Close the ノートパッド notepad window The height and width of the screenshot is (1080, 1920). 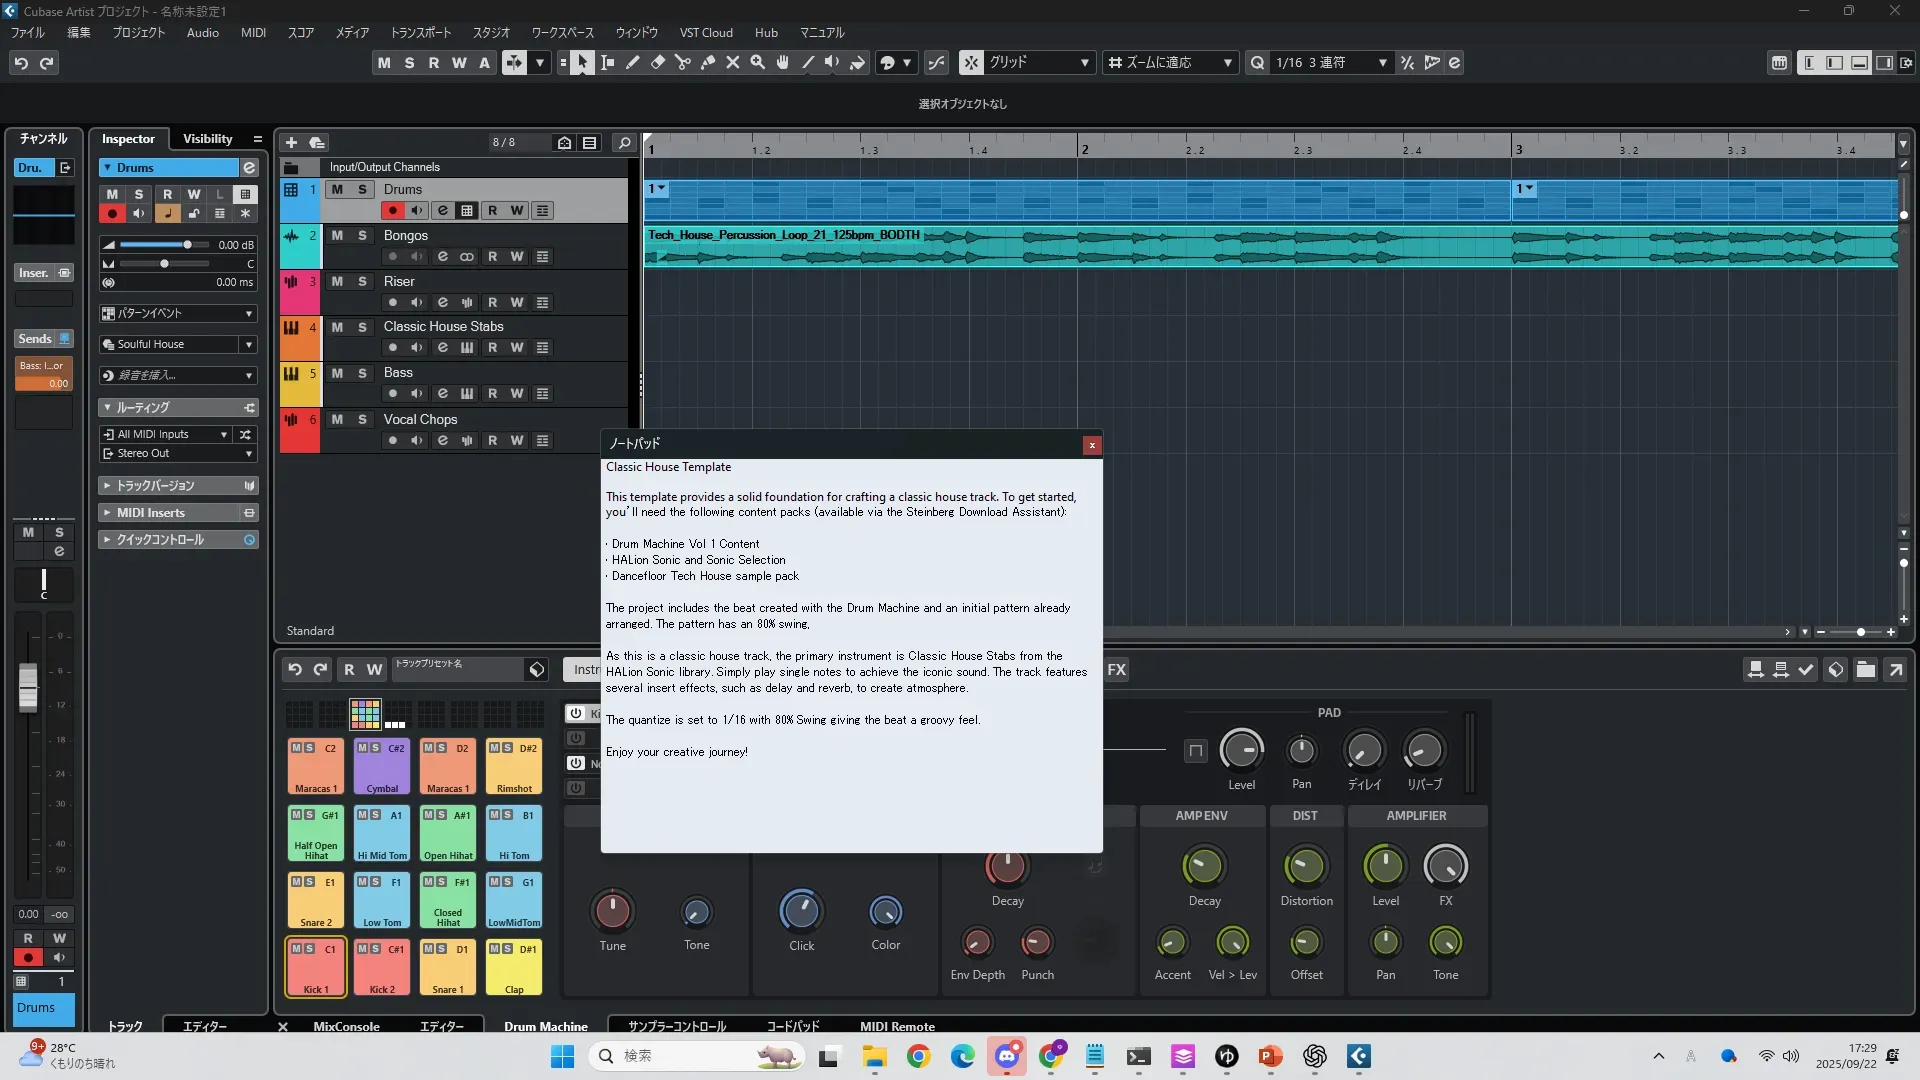pyautogui.click(x=1092, y=445)
